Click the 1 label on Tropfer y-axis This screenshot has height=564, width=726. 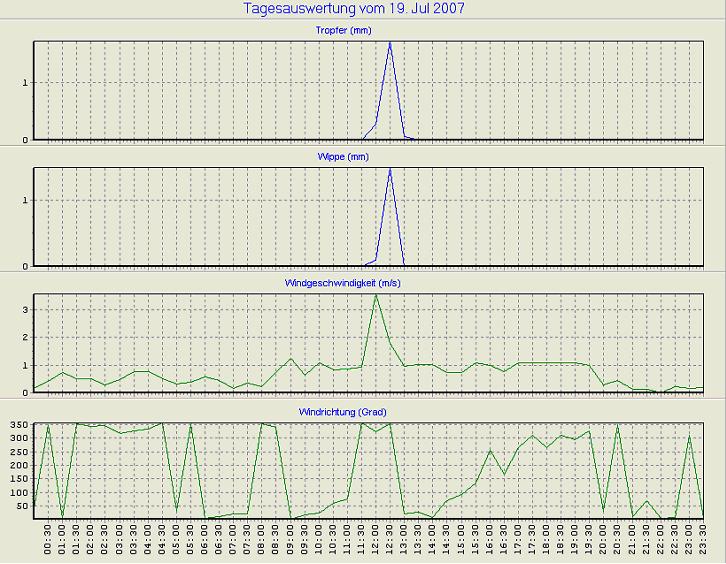click(x=26, y=82)
